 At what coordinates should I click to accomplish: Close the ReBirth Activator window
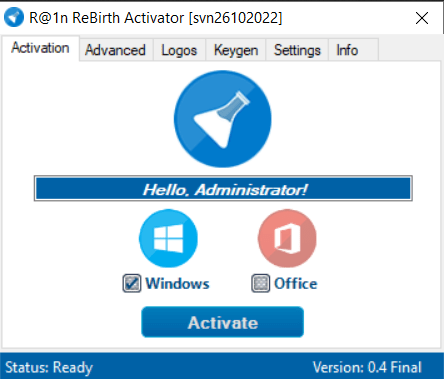422,18
